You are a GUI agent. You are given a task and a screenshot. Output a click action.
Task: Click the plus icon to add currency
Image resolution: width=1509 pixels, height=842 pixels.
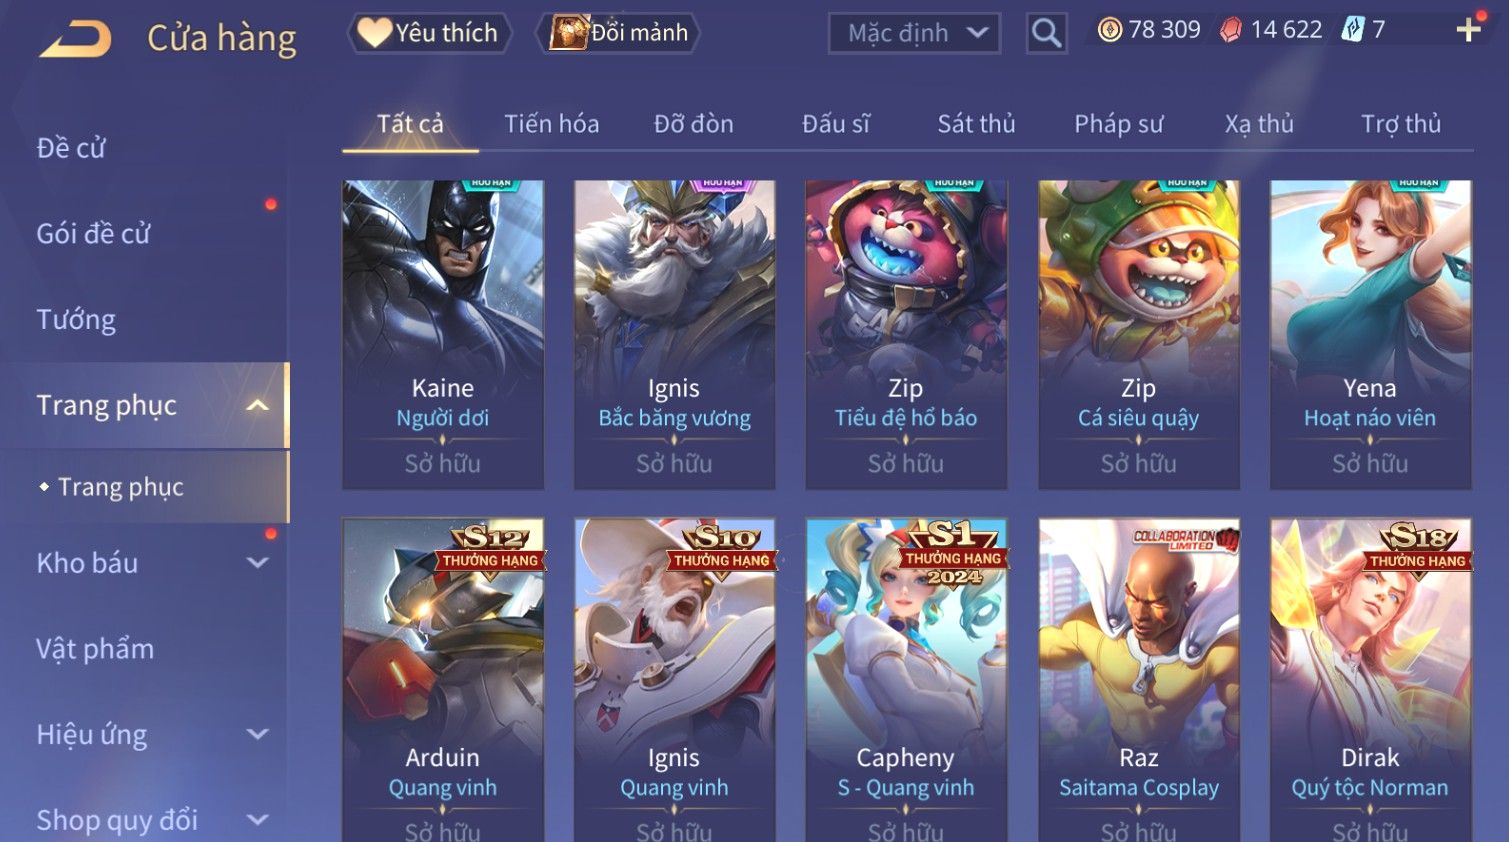[1468, 30]
